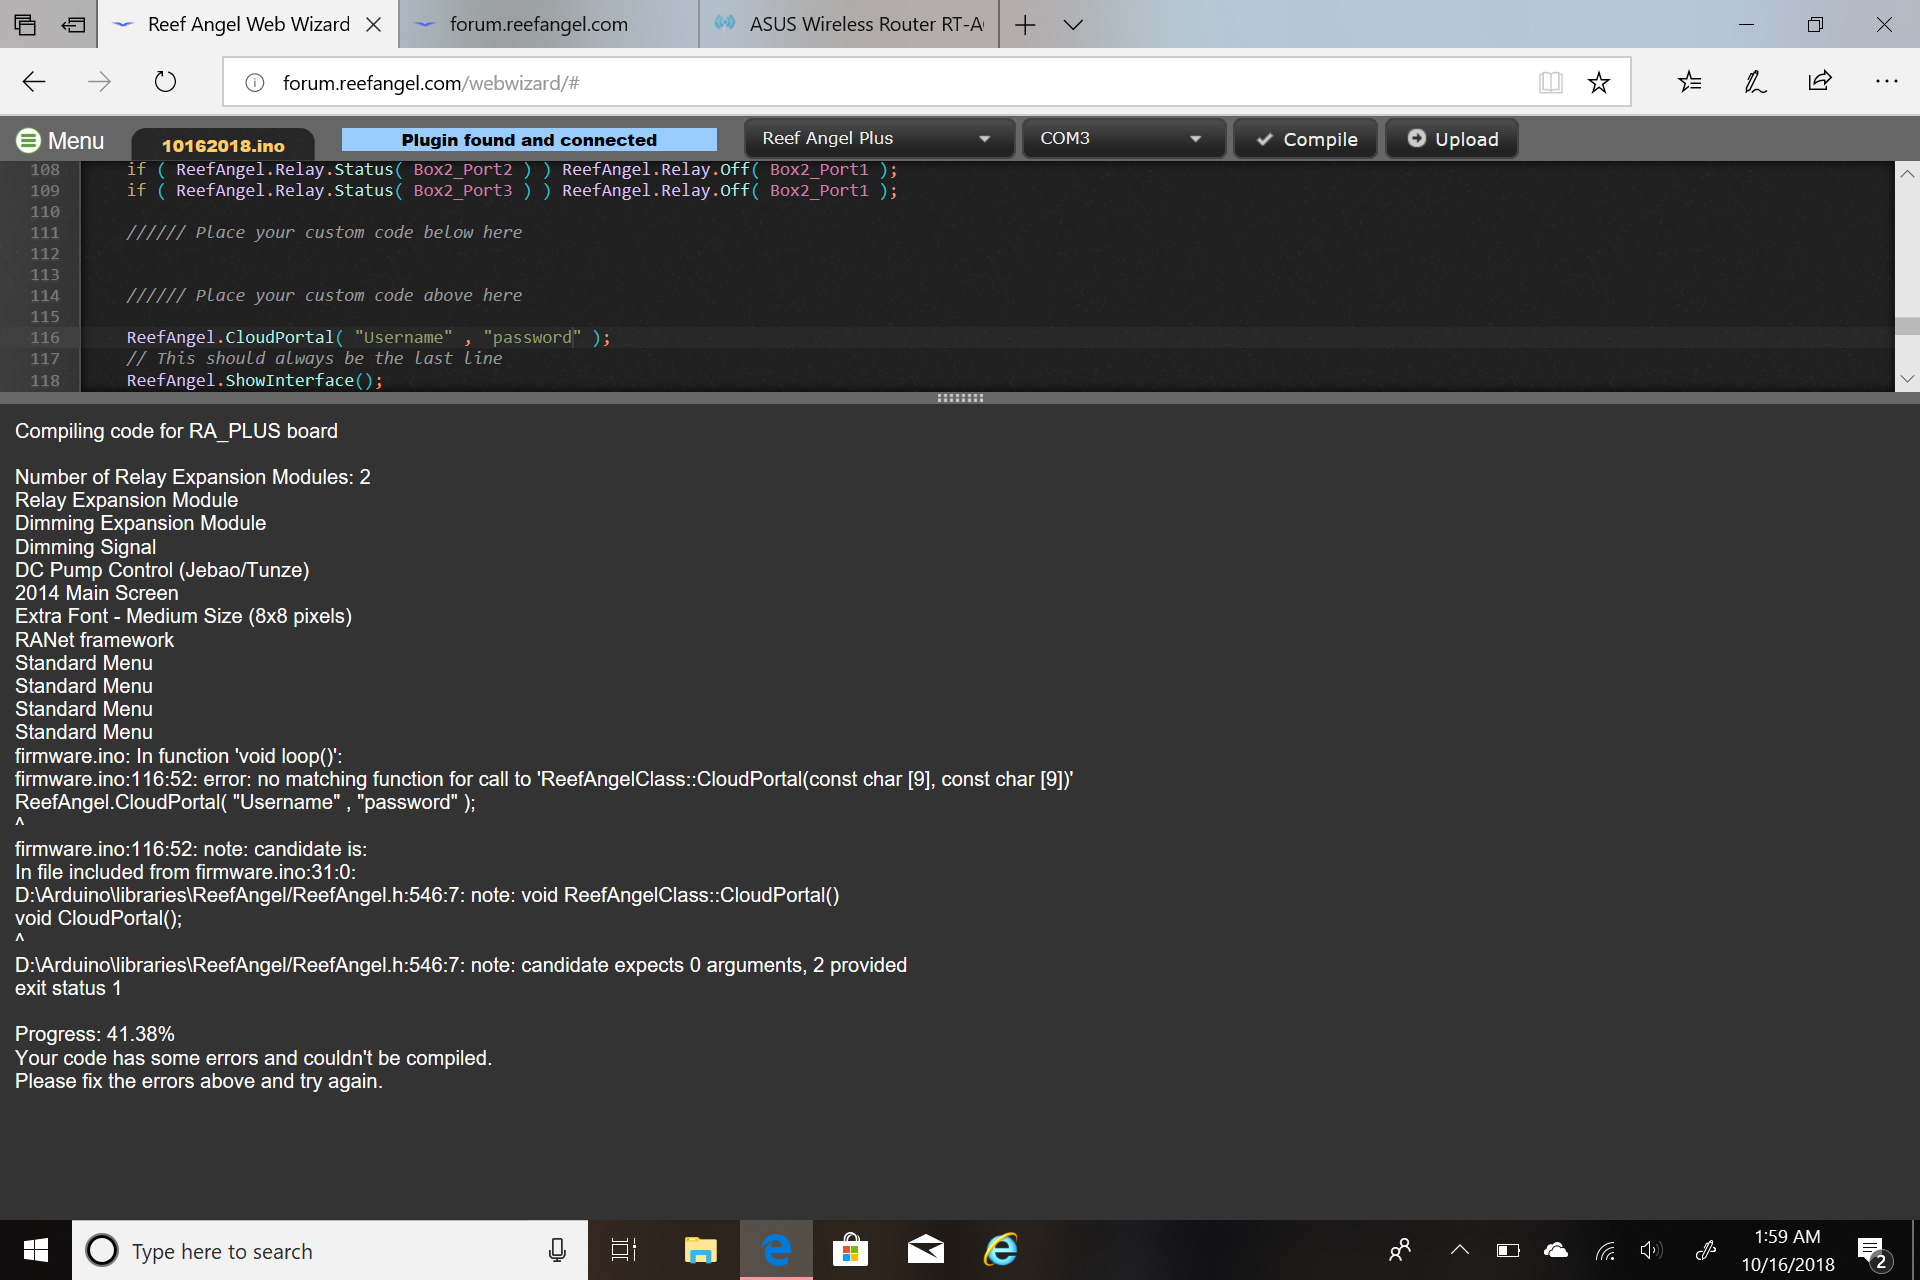
Task: Click the 'RANet framework' output line
Action: (x=94, y=640)
